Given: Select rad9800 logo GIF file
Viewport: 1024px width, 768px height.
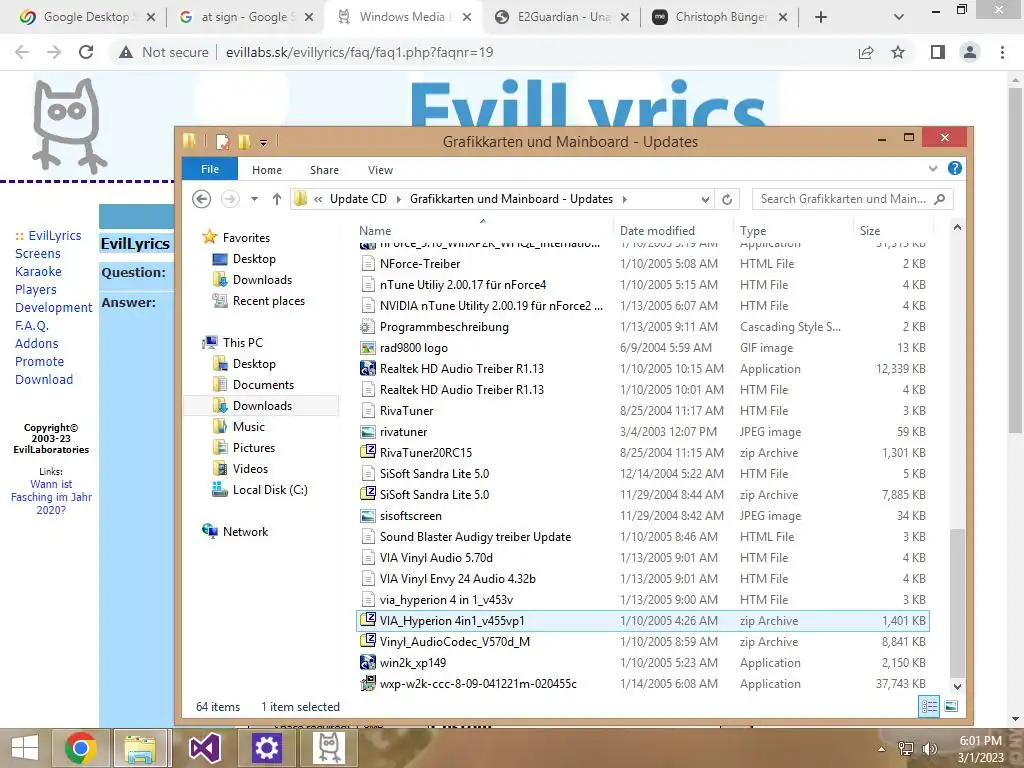Looking at the screenshot, I should point(643,347).
